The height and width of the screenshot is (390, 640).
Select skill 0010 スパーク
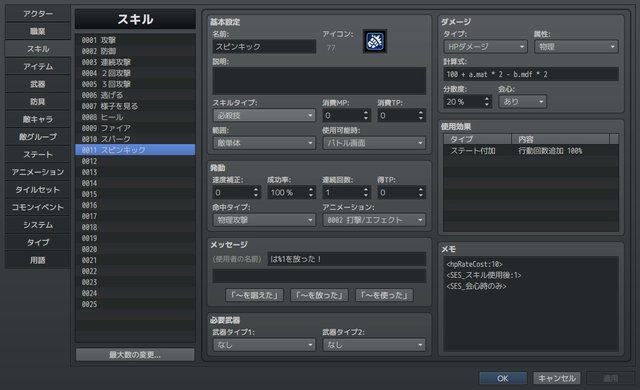[135, 139]
